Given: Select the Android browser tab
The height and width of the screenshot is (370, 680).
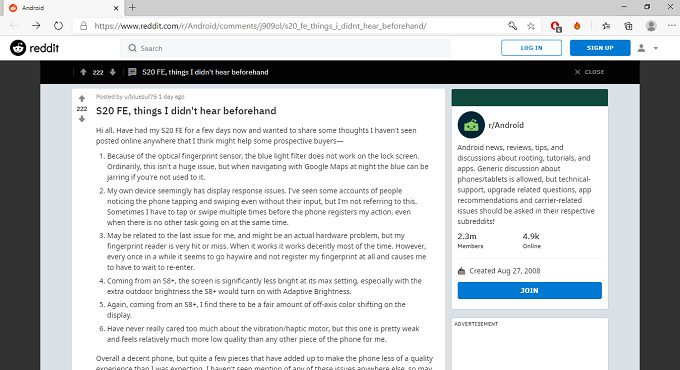Looking at the screenshot, I should [x=63, y=8].
